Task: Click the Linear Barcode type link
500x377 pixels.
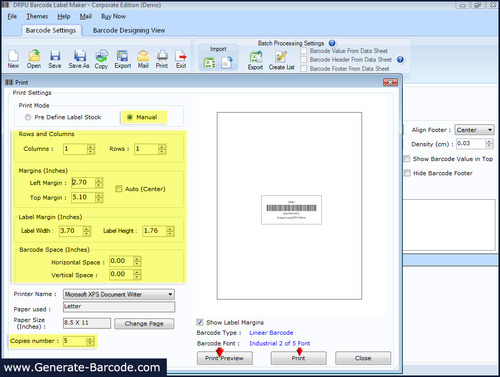Action: (x=271, y=333)
